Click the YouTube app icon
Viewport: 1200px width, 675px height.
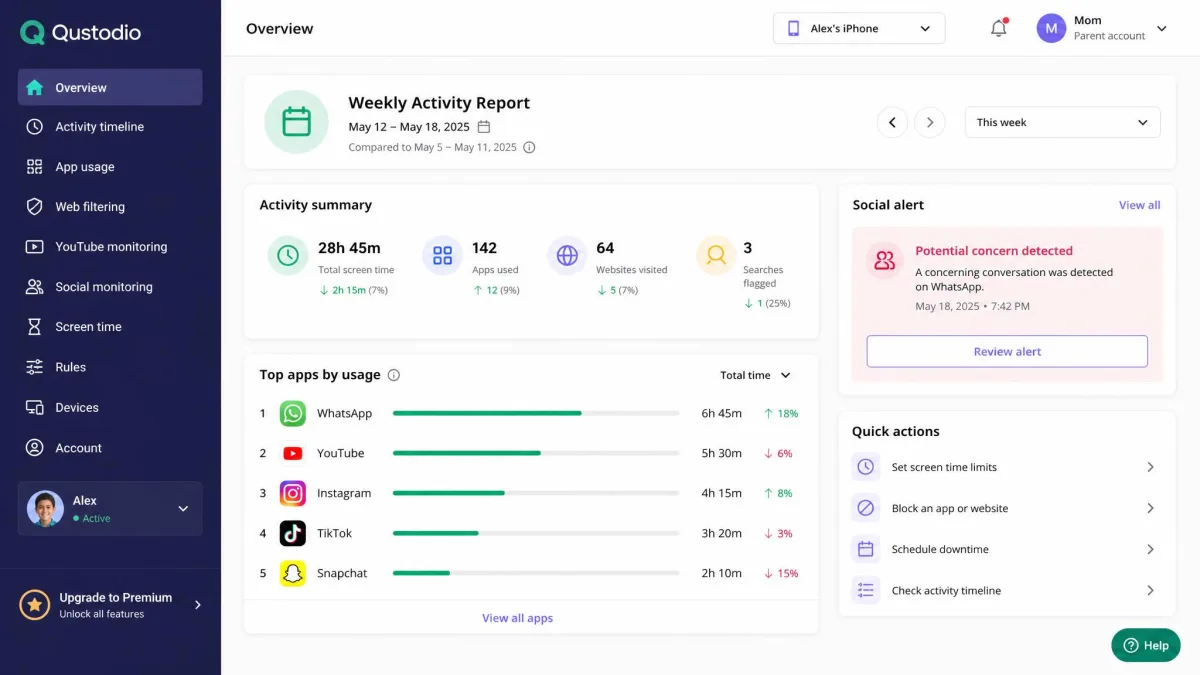coord(292,453)
